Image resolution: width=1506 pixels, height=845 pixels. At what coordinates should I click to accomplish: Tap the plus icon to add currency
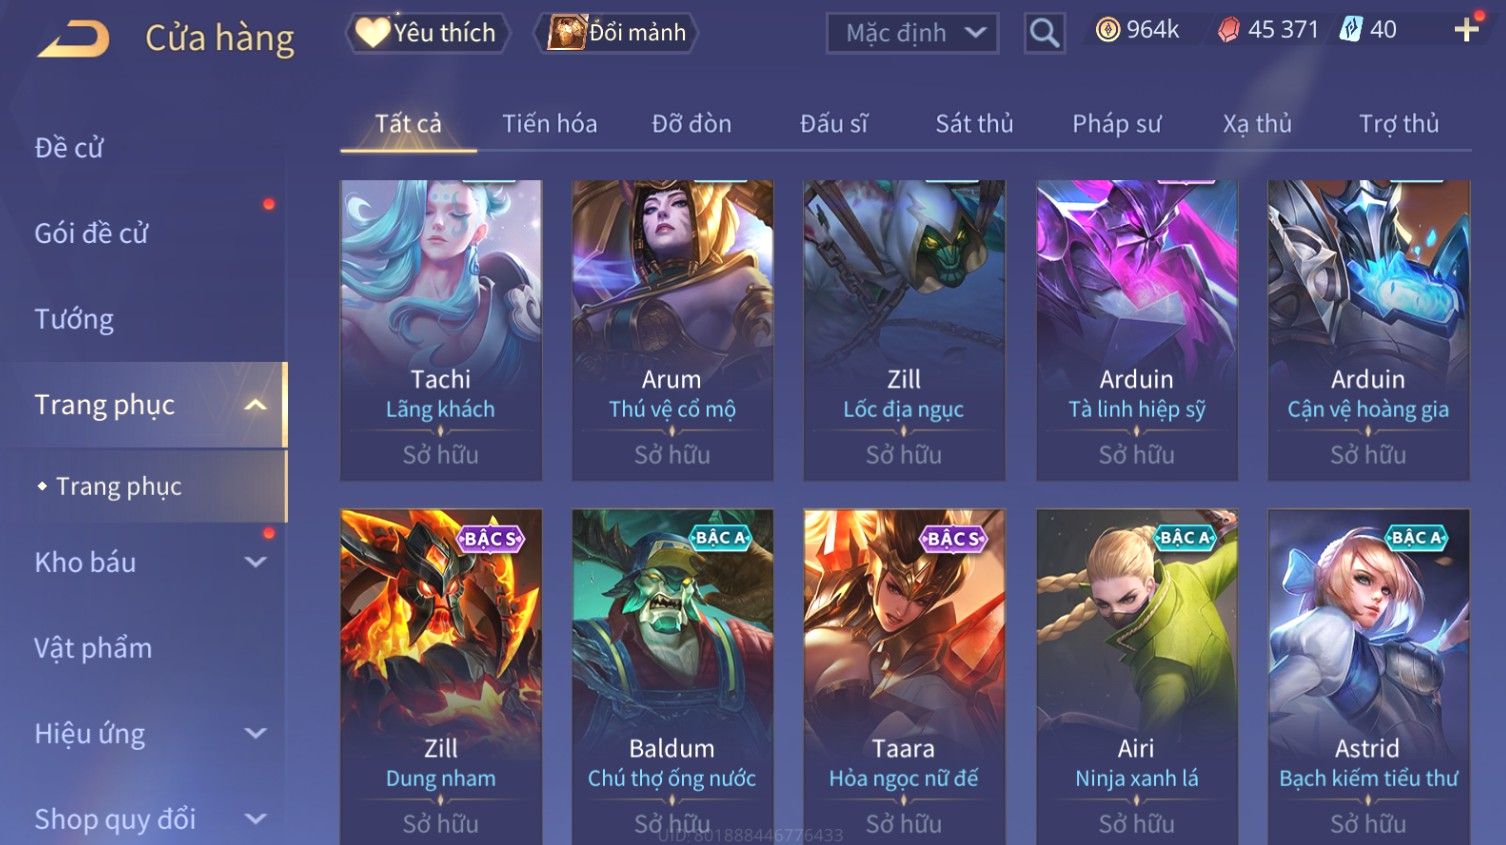(1467, 30)
